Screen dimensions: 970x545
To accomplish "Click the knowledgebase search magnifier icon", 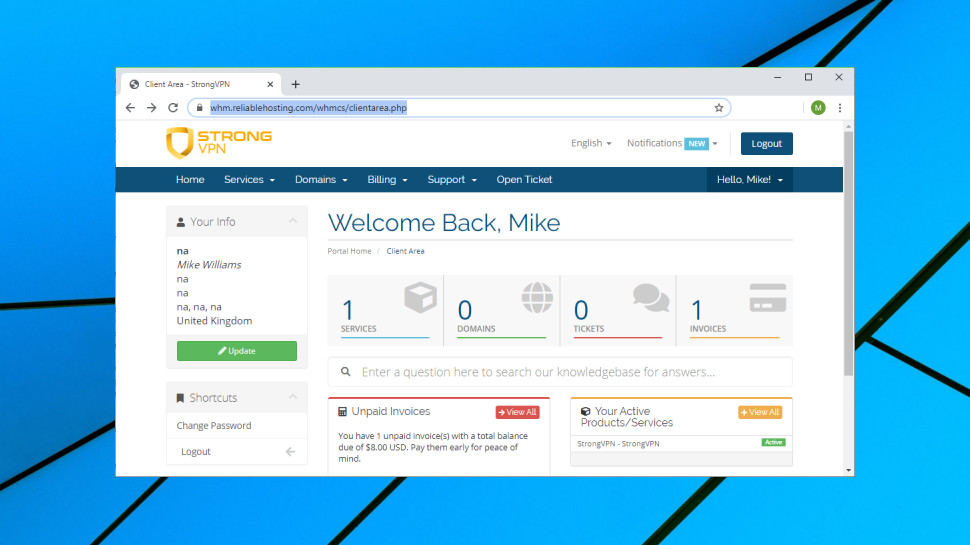I will (x=345, y=372).
